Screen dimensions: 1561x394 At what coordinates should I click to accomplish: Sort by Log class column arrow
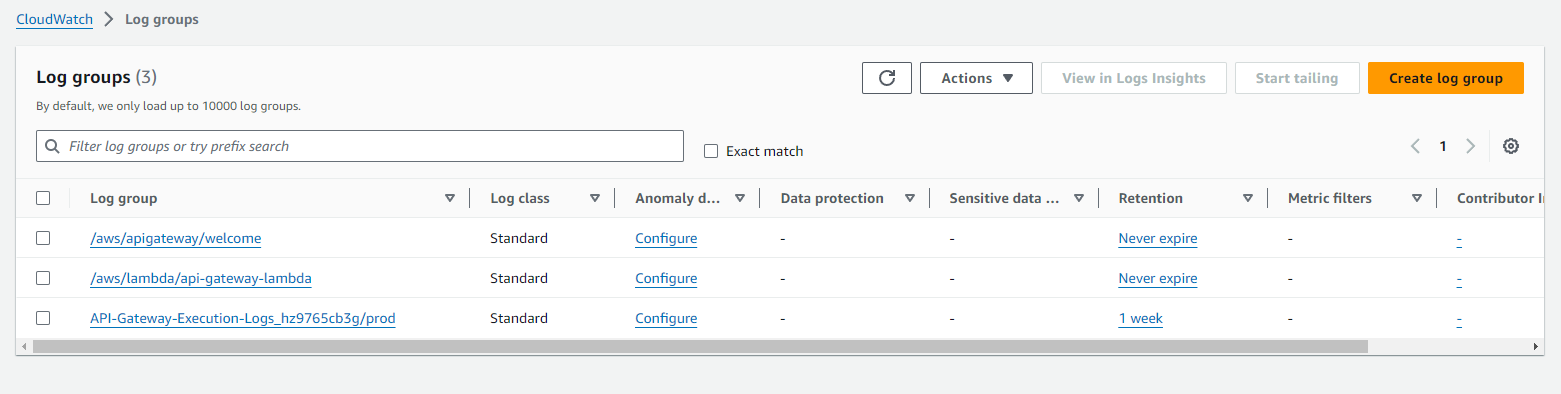coord(595,198)
